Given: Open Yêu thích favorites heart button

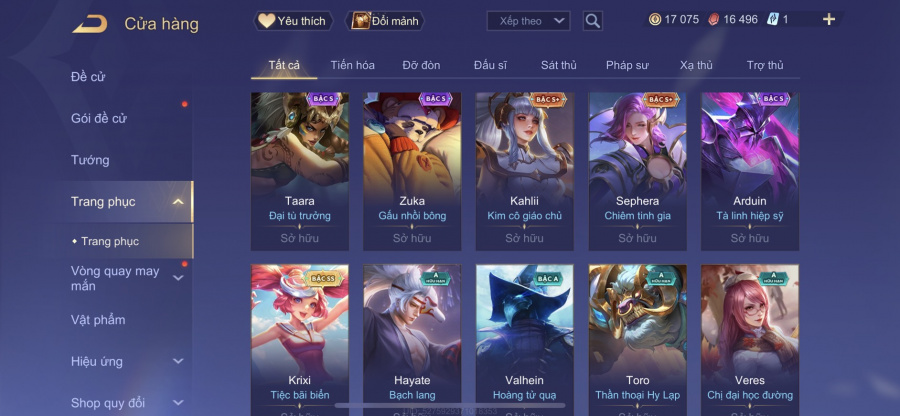Looking at the screenshot, I should coord(293,21).
